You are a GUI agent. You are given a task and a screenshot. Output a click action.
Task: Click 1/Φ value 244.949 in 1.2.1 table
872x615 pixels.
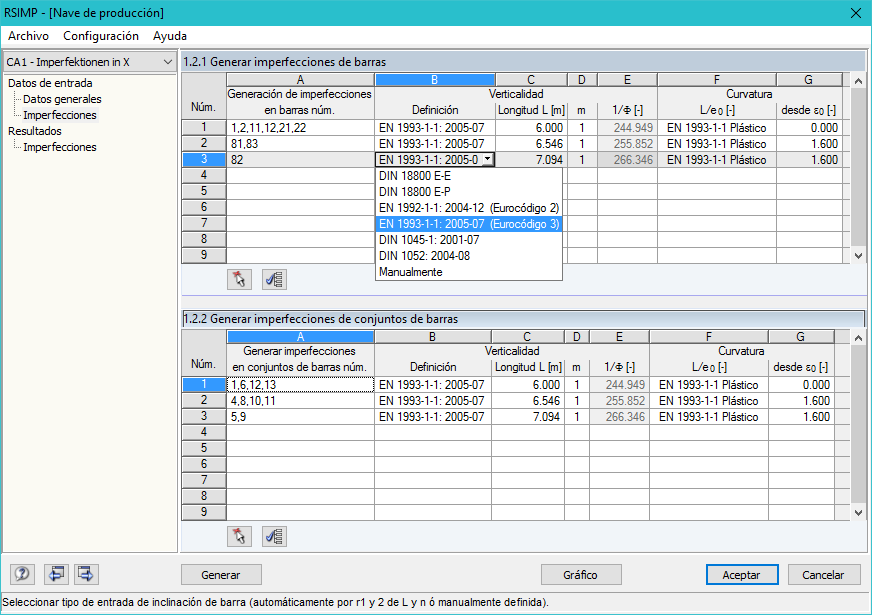627,128
